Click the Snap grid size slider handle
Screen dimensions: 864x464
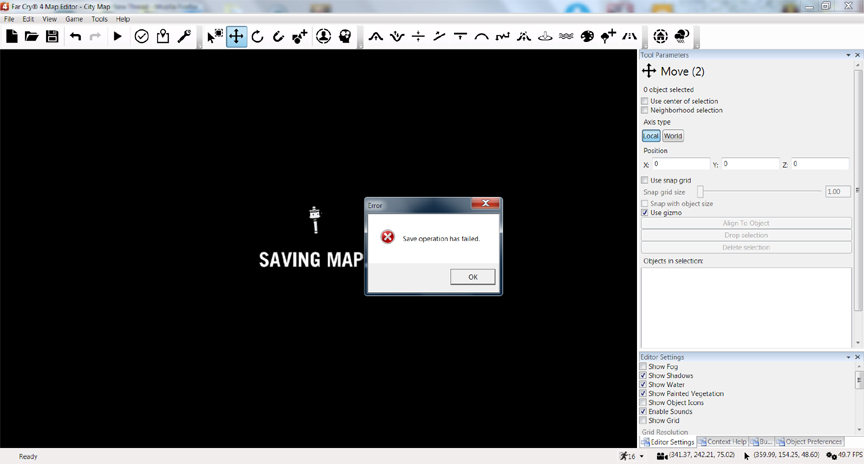pyautogui.click(x=700, y=191)
